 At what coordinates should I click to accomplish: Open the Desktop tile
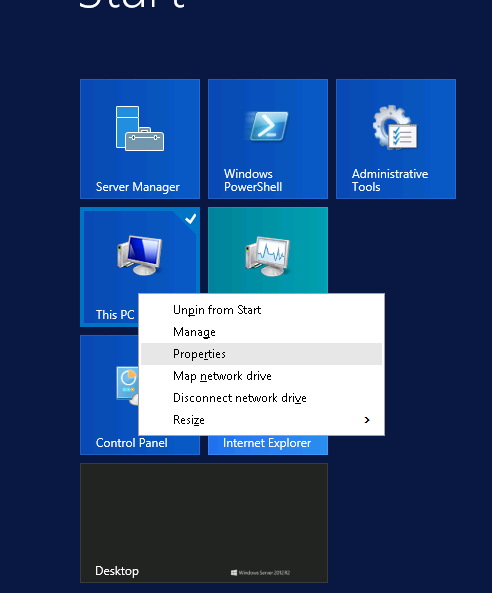click(x=204, y=523)
